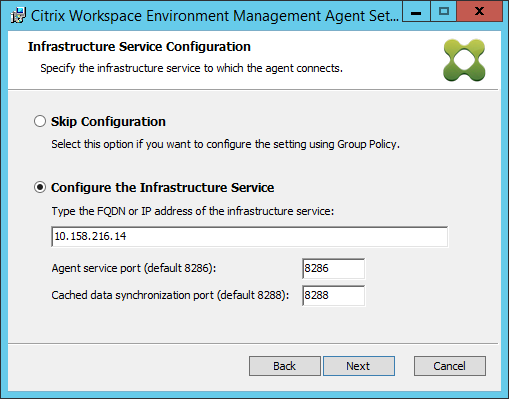509x399 pixels.
Task: Click 'Specify the infrastructure service' description text
Action: (x=192, y=68)
